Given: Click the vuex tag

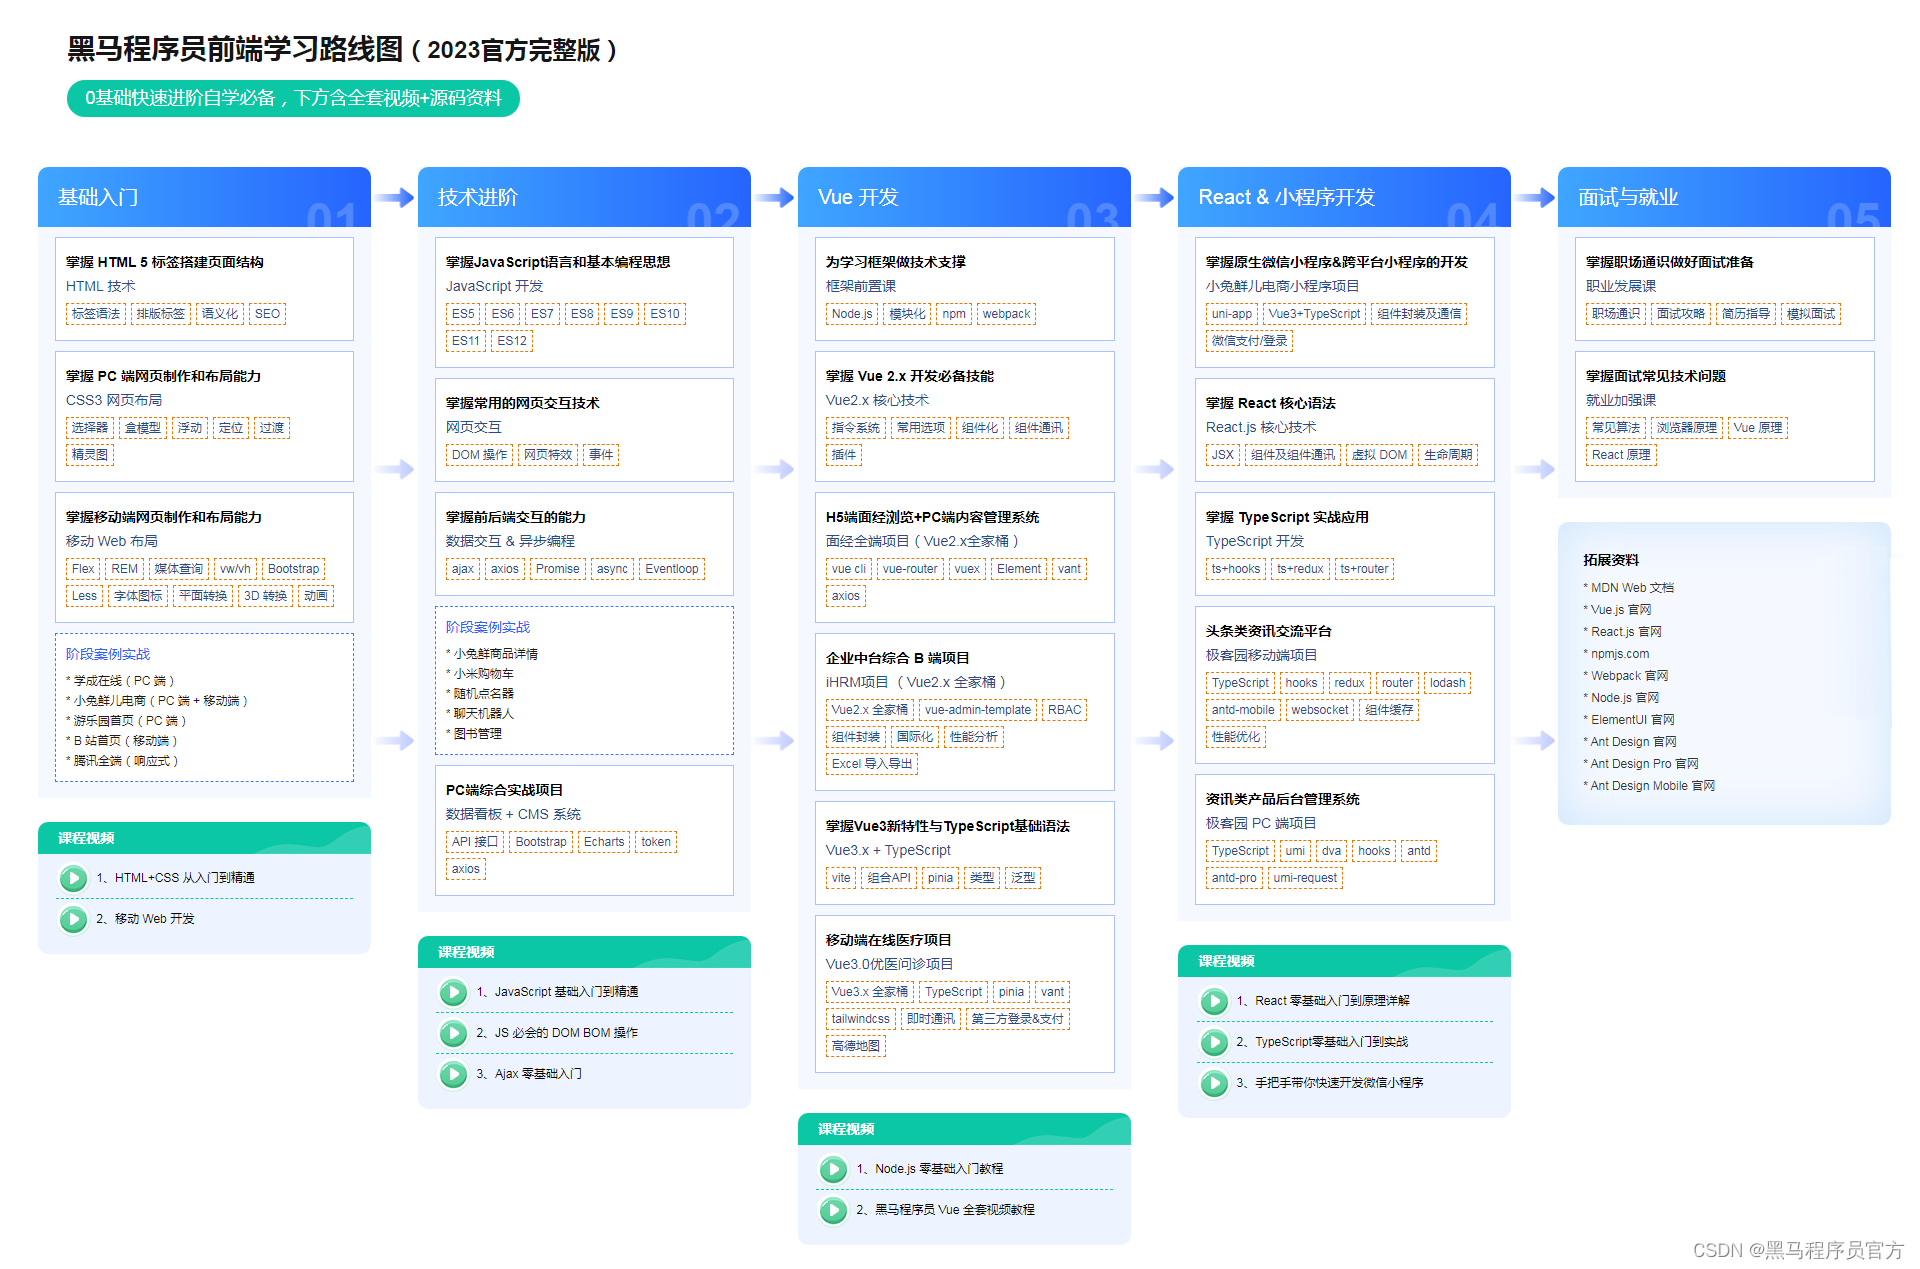Looking at the screenshot, I should (967, 569).
